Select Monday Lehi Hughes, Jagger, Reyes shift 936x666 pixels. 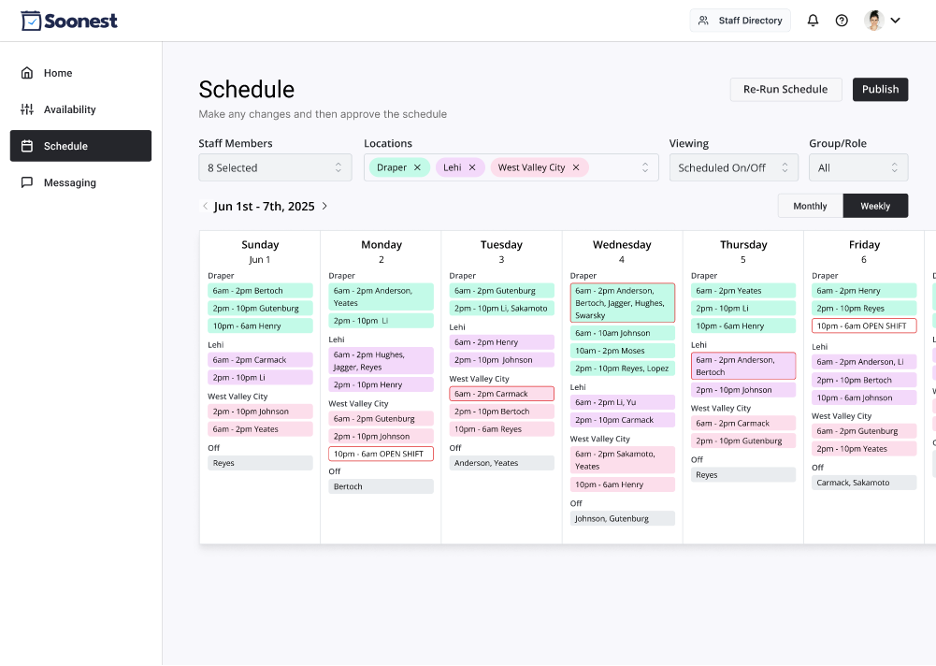tap(381, 360)
